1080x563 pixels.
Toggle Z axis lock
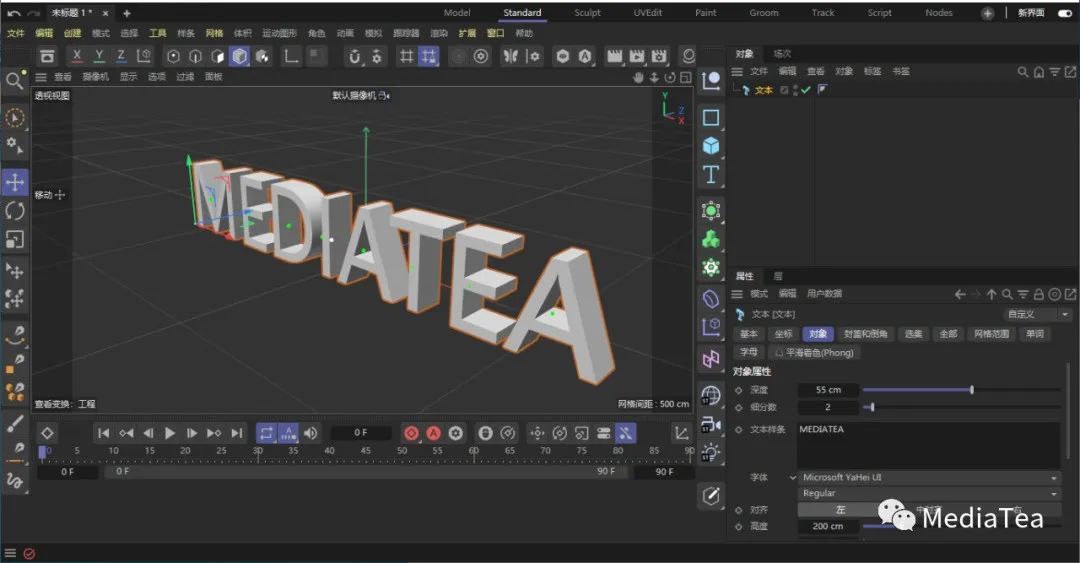point(121,56)
